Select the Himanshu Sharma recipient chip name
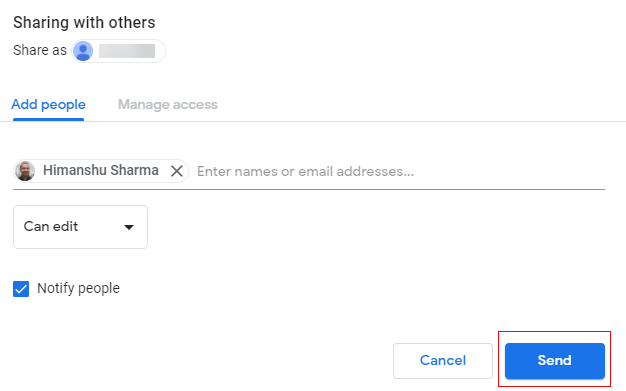626x391 pixels. [101, 170]
